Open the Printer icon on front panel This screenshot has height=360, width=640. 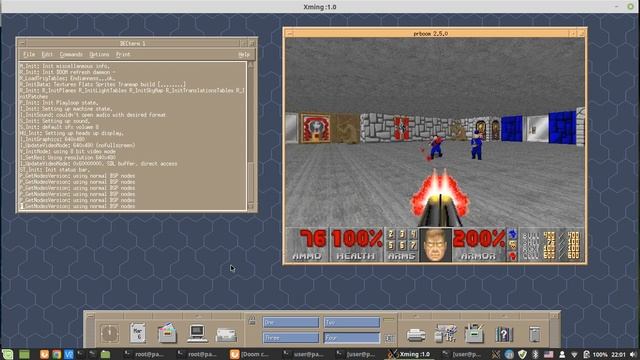click(x=416, y=335)
